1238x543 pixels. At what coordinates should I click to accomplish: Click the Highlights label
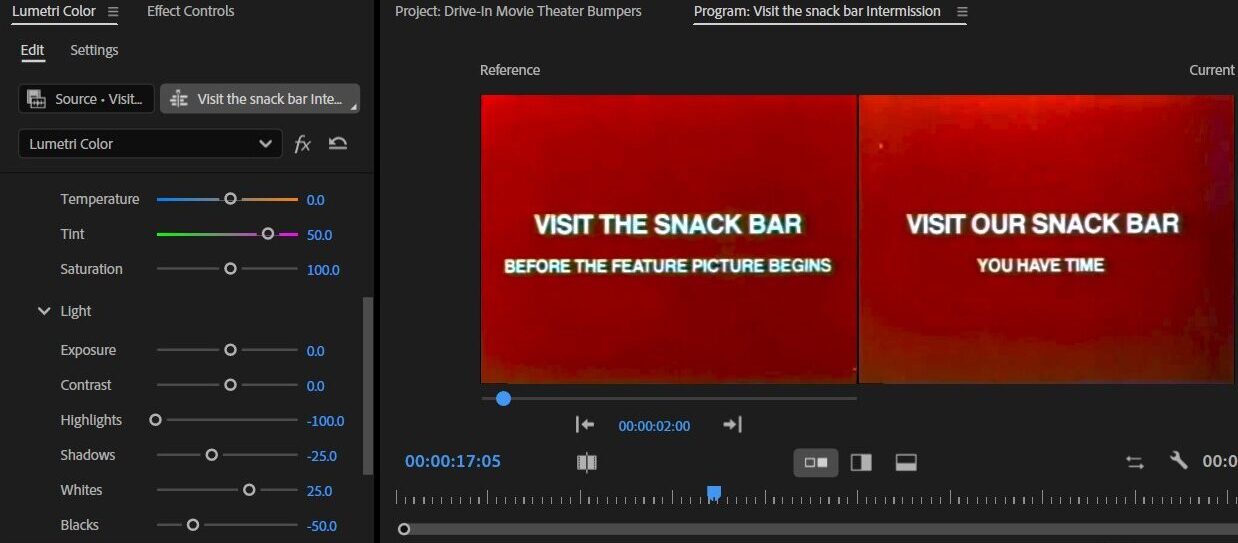point(91,420)
